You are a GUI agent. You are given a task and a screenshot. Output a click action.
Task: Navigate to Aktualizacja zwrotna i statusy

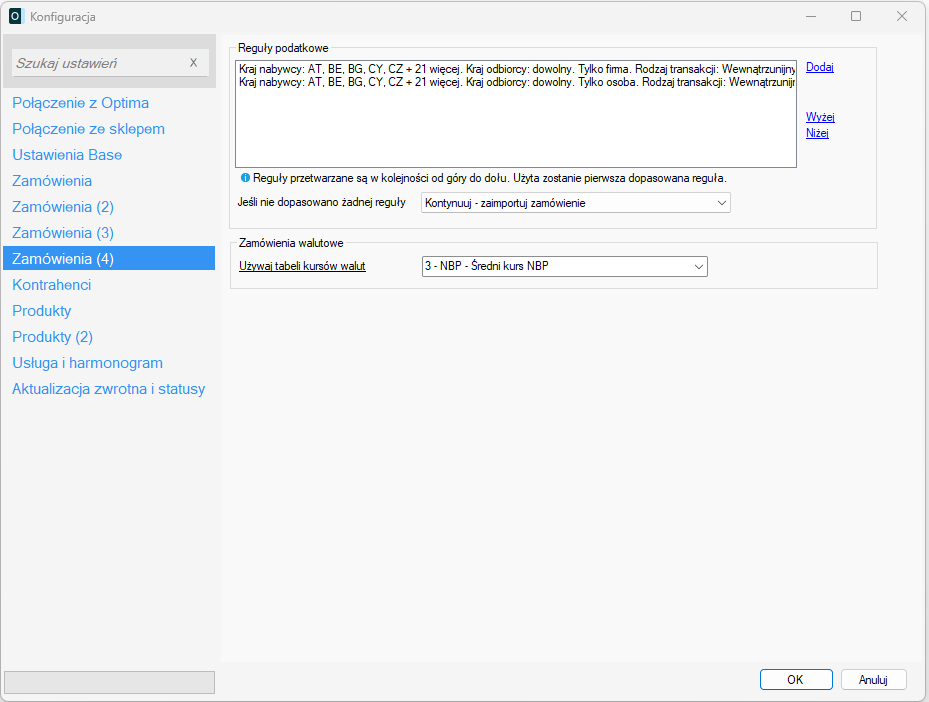[x=108, y=389]
